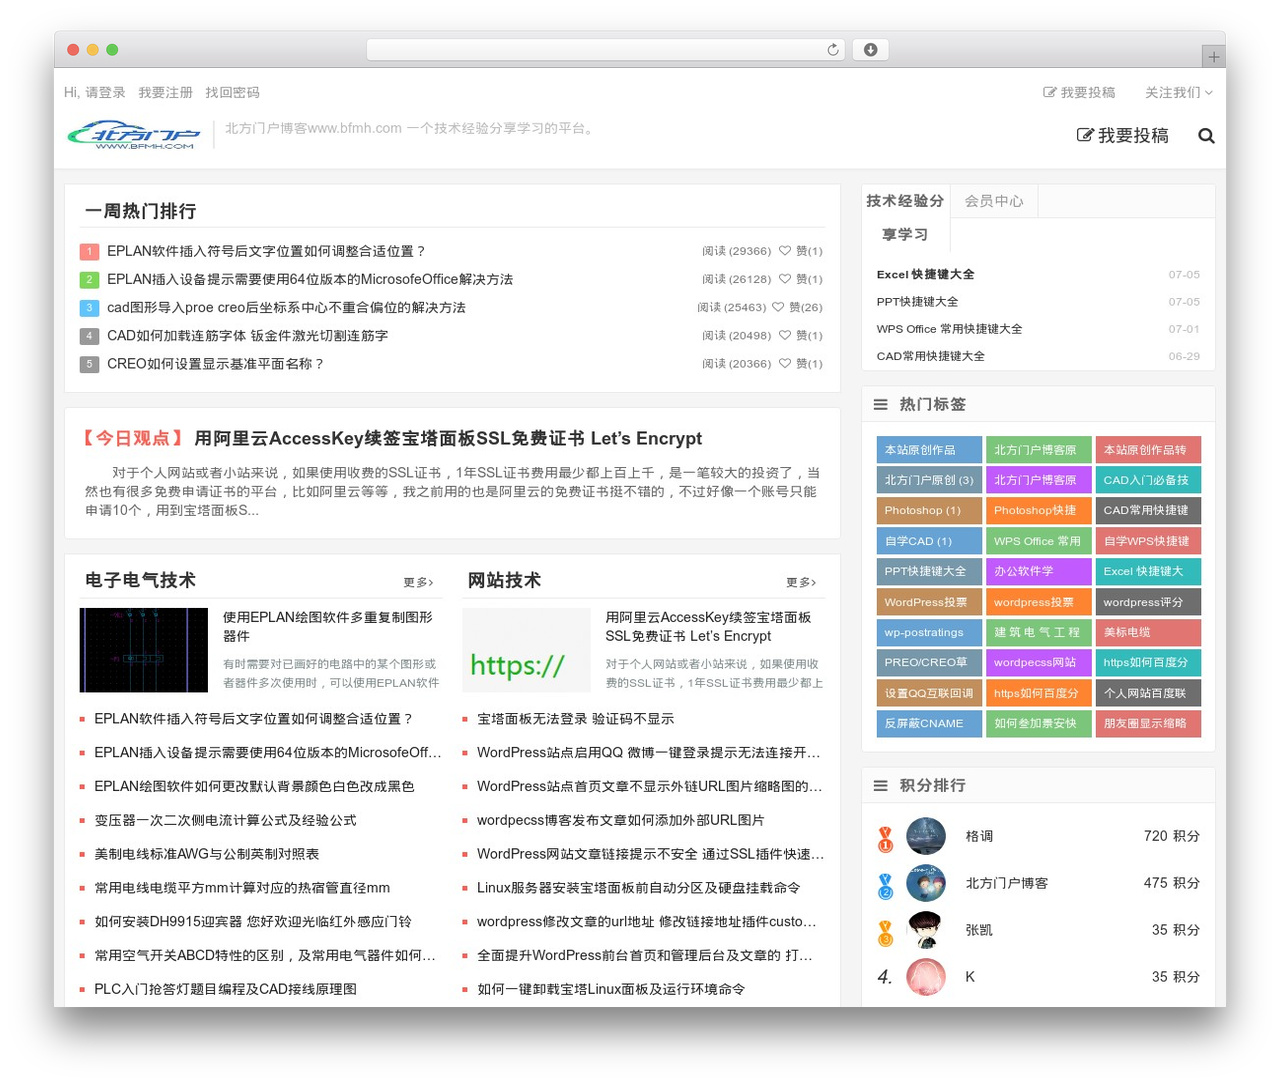Open the 美标电缆 tag
The width and height of the screenshot is (1280, 1084).
[1148, 632]
